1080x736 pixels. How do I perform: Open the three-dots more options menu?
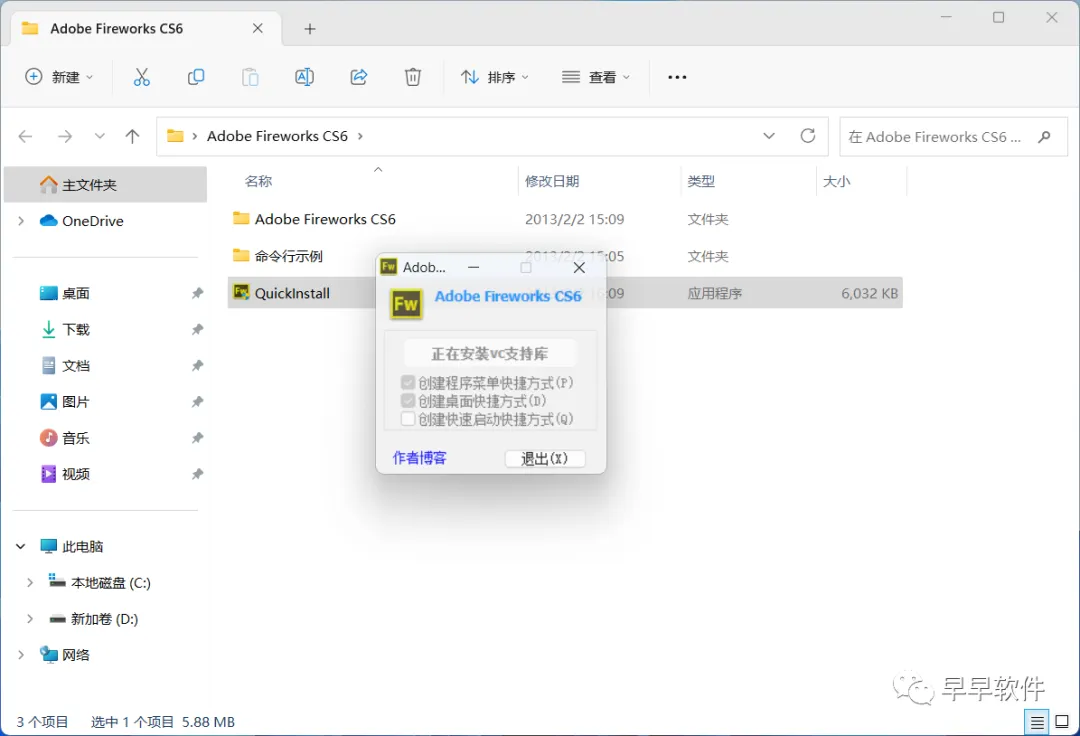(677, 77)
